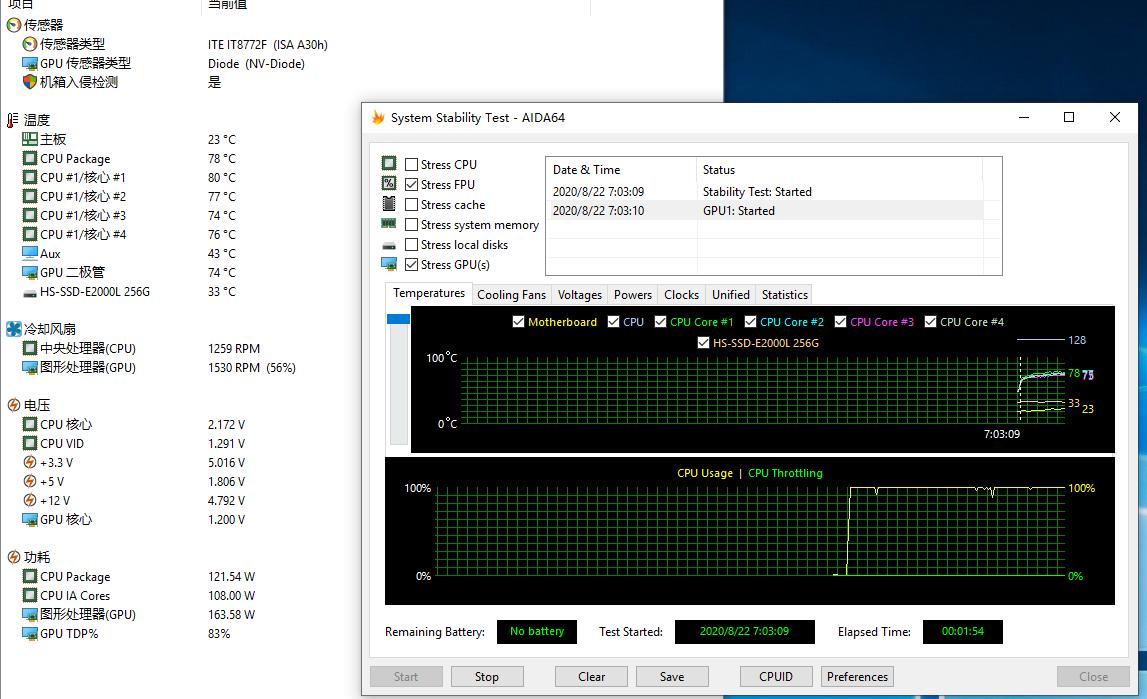The height and width of the screenshot is (699, 1147).
Task: Enable the Stress CPU checkbox
Action: point(412,165)
